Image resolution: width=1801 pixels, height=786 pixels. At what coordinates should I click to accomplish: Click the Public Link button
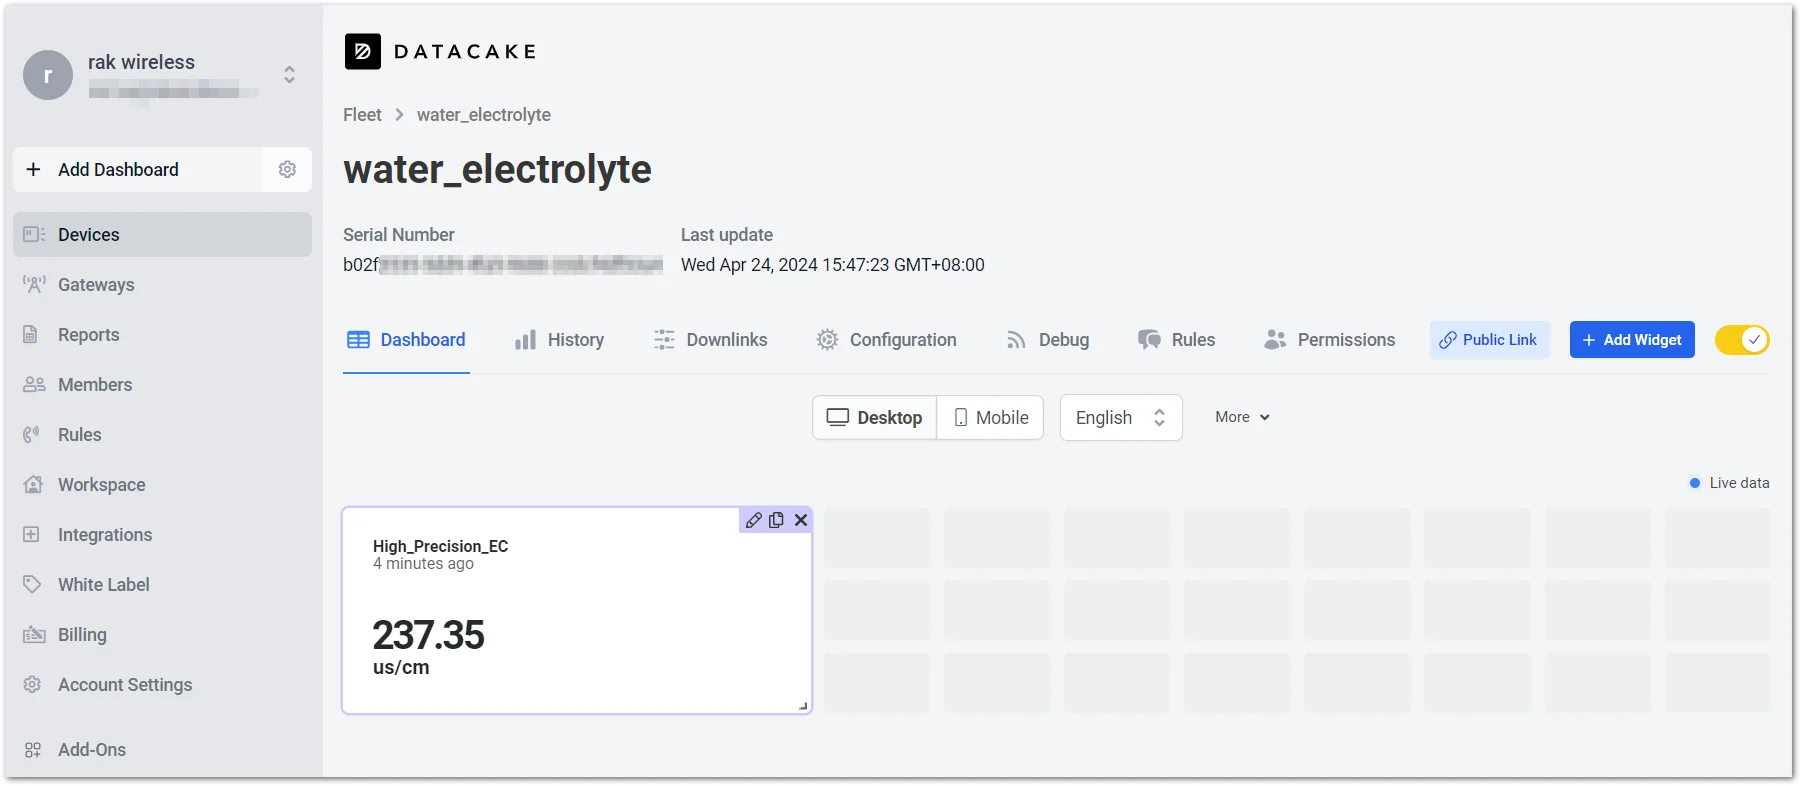coord(1489,340)
